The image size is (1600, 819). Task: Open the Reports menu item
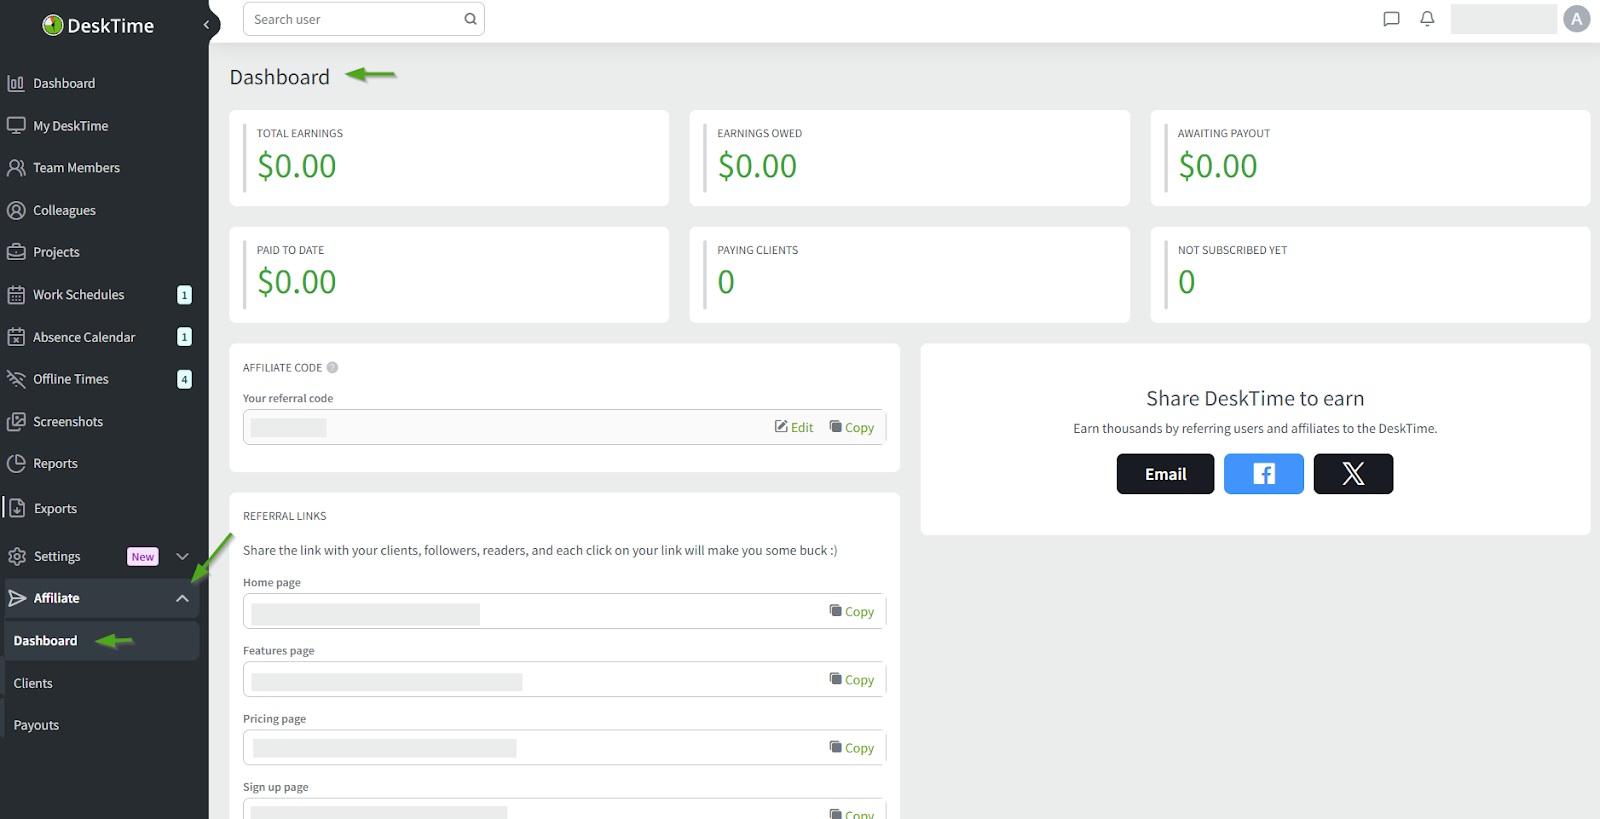(x=55, y=464)
